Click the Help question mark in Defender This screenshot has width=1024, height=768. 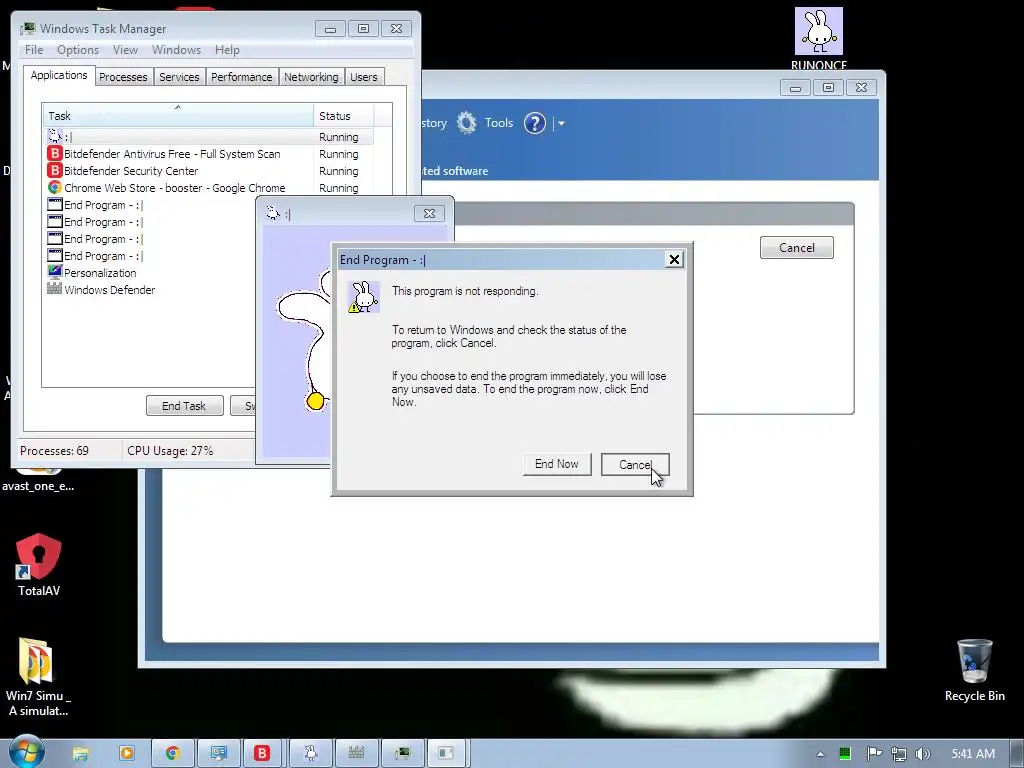pyautogui.click(x=534, y=123)
